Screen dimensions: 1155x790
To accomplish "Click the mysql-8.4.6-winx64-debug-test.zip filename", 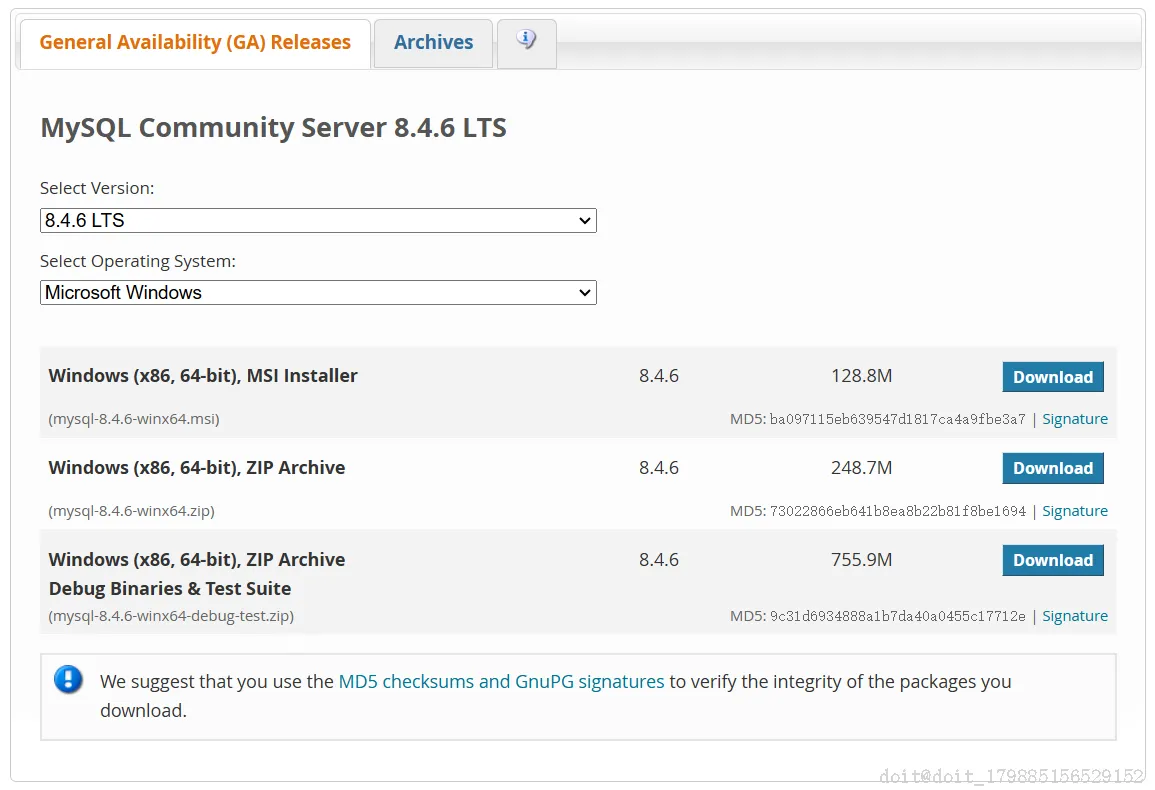I will click(x=171, y=616).
